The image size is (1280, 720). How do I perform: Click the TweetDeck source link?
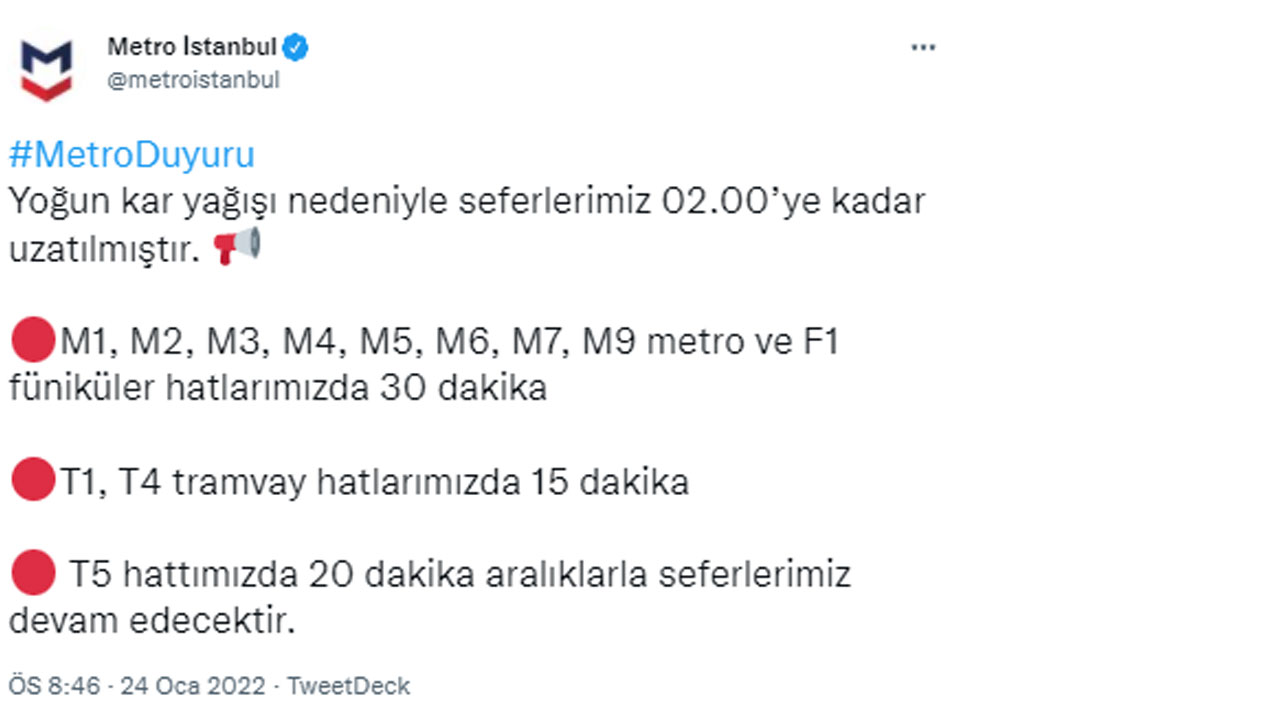(x=347, y=686)
